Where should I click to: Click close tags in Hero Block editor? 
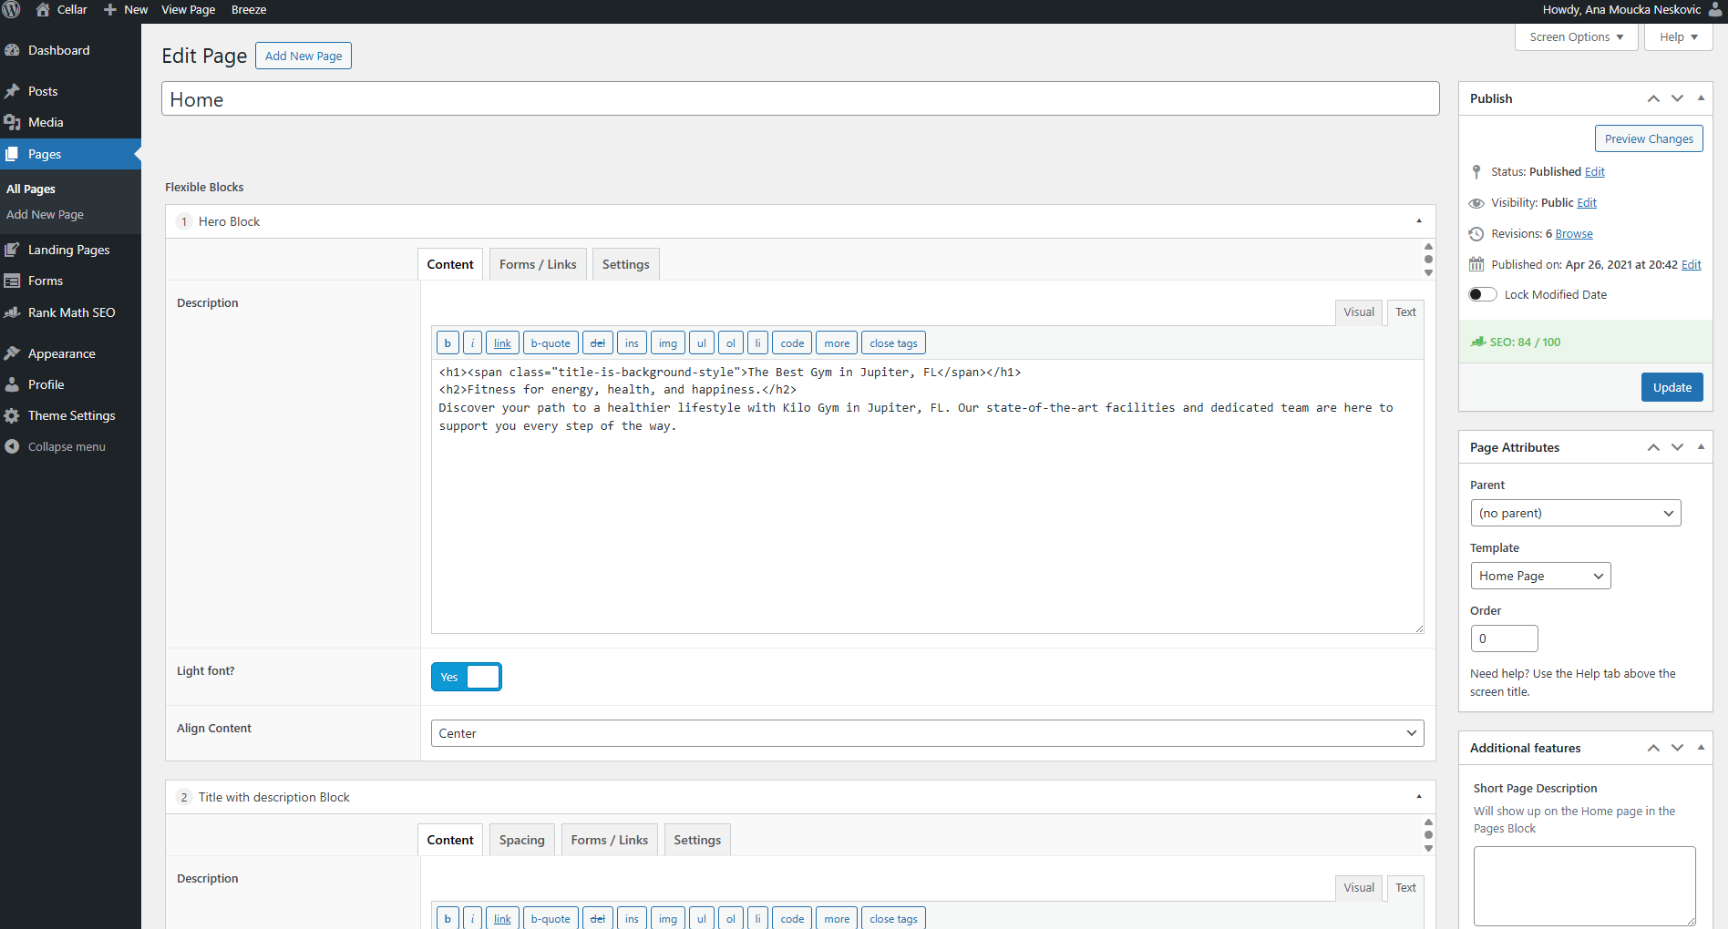pyautogui.click(x=893, y=343)
